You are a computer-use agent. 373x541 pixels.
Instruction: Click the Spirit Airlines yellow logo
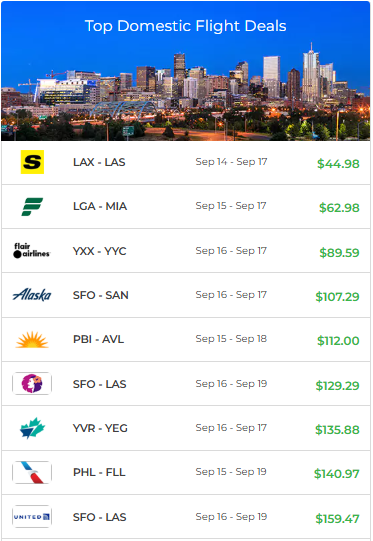pyautogui.click(x=32, y=162)
